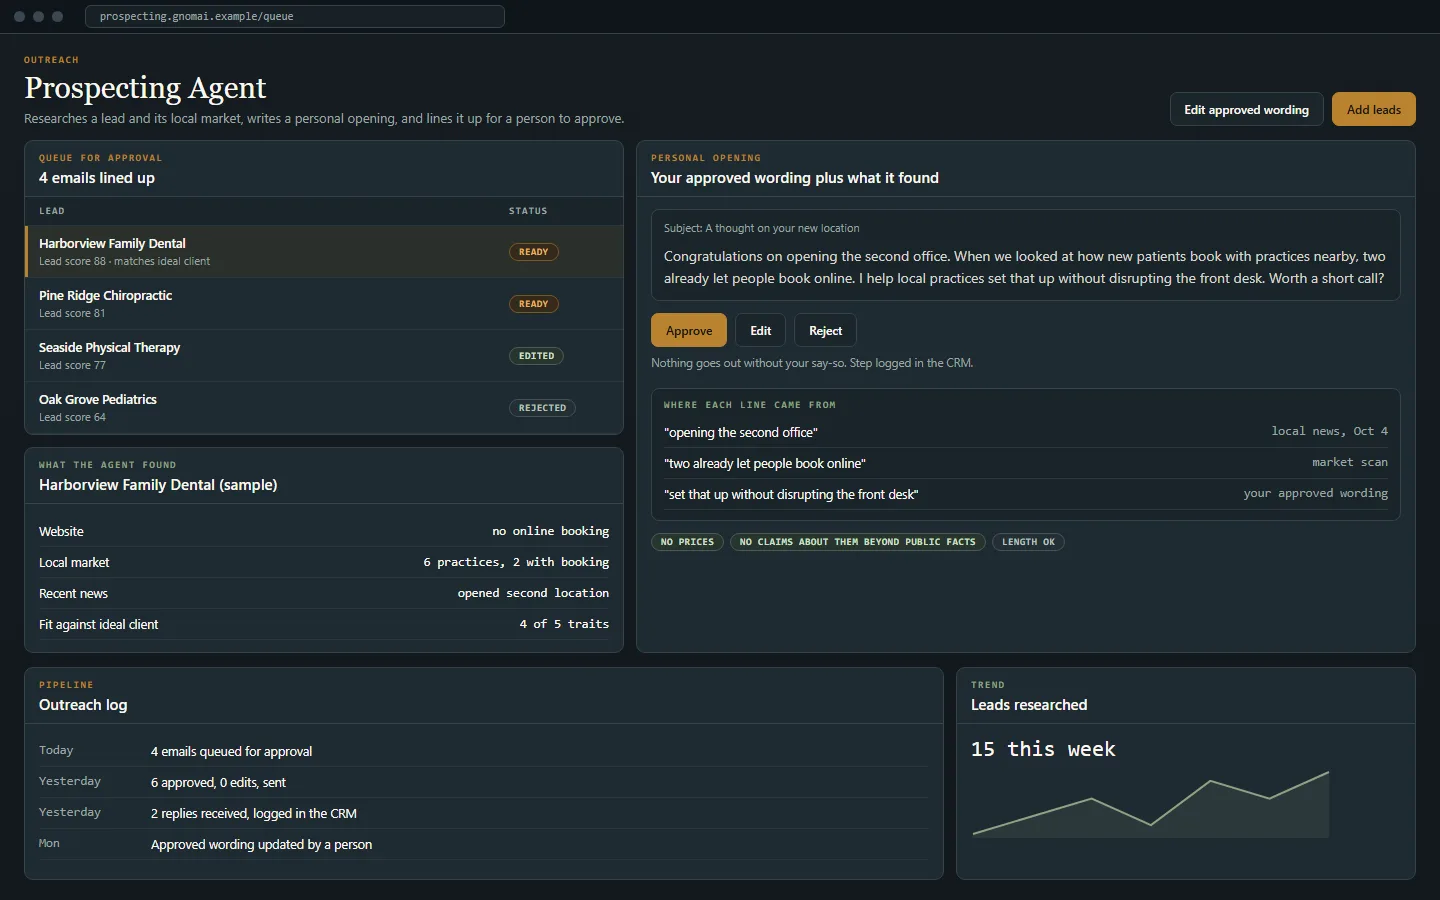The width and height of the screenshot is (1440, 900).
Task: Open the Pine Ridge Chiropractic lead
Action: click(x=324, y=304)
